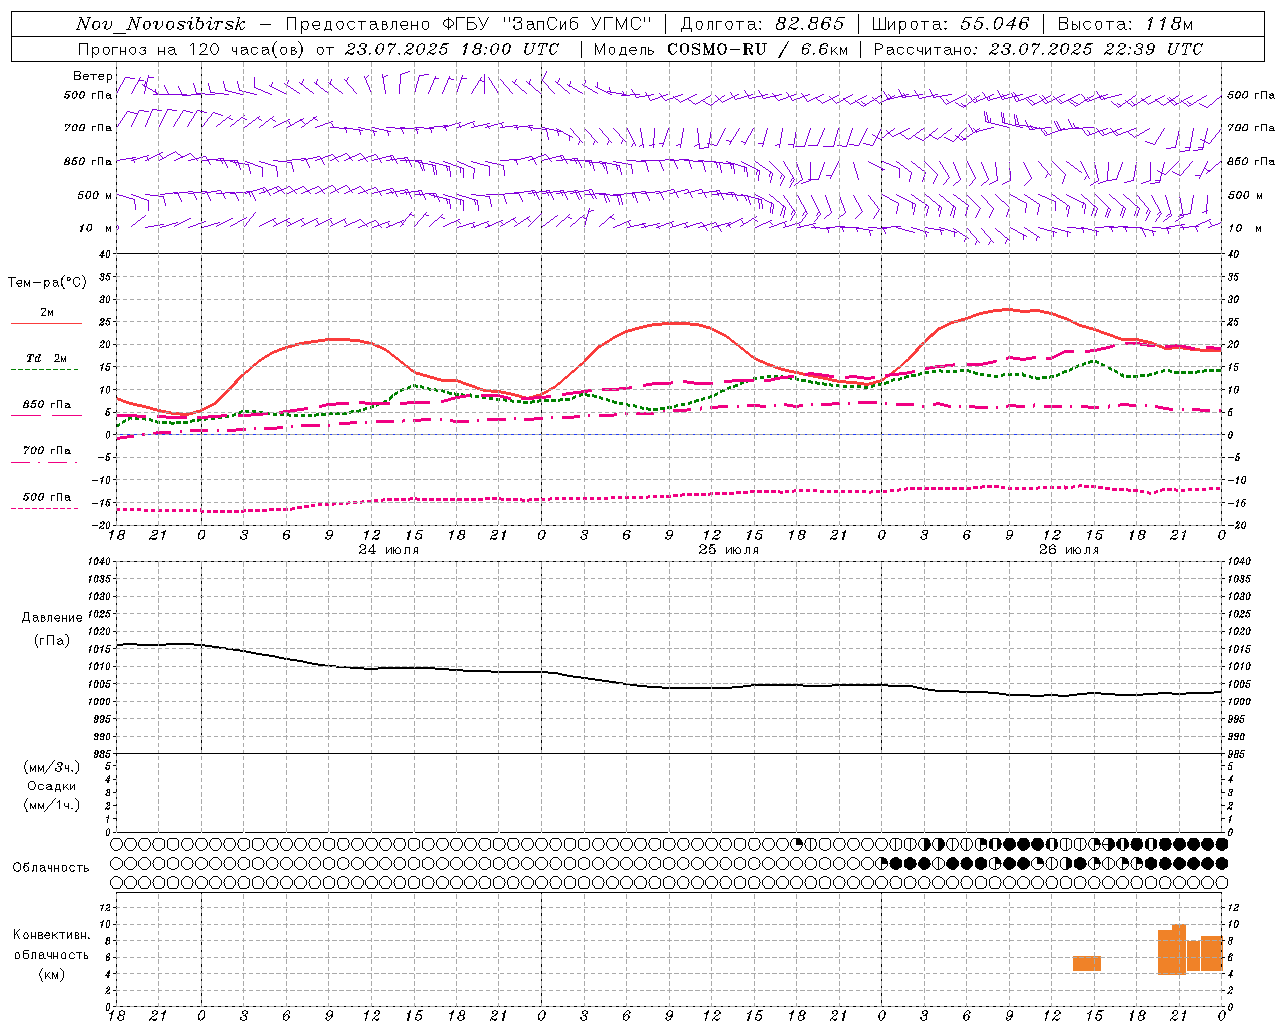Click the '(мм/1ч.)' precipitation unit label

click(52, 805)
